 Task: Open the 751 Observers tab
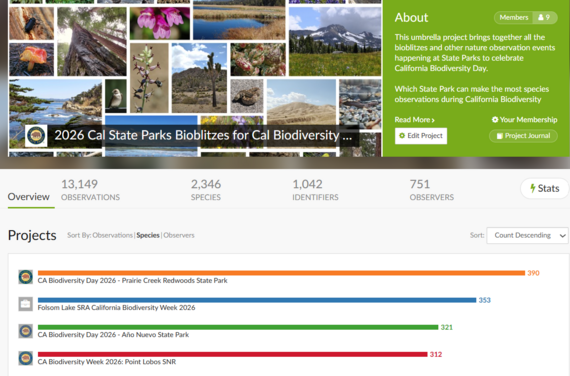tap(431, 190)
